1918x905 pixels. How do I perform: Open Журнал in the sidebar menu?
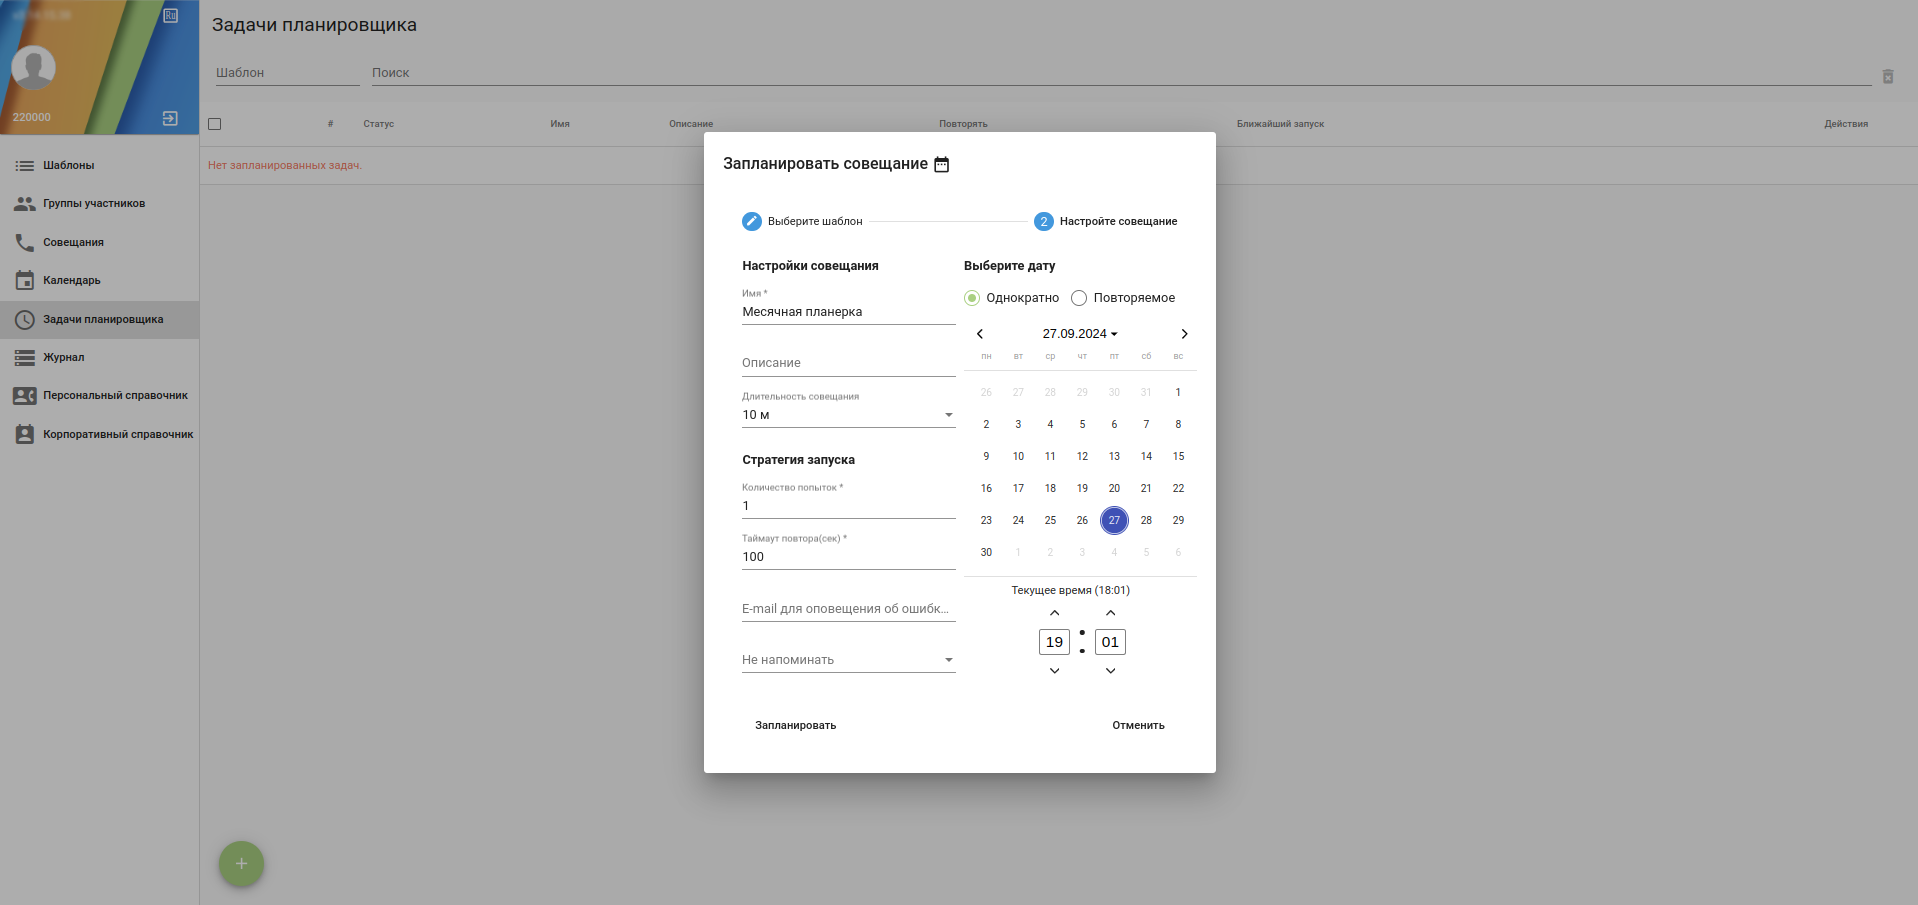pyautogui.click(x=63, y=358)
